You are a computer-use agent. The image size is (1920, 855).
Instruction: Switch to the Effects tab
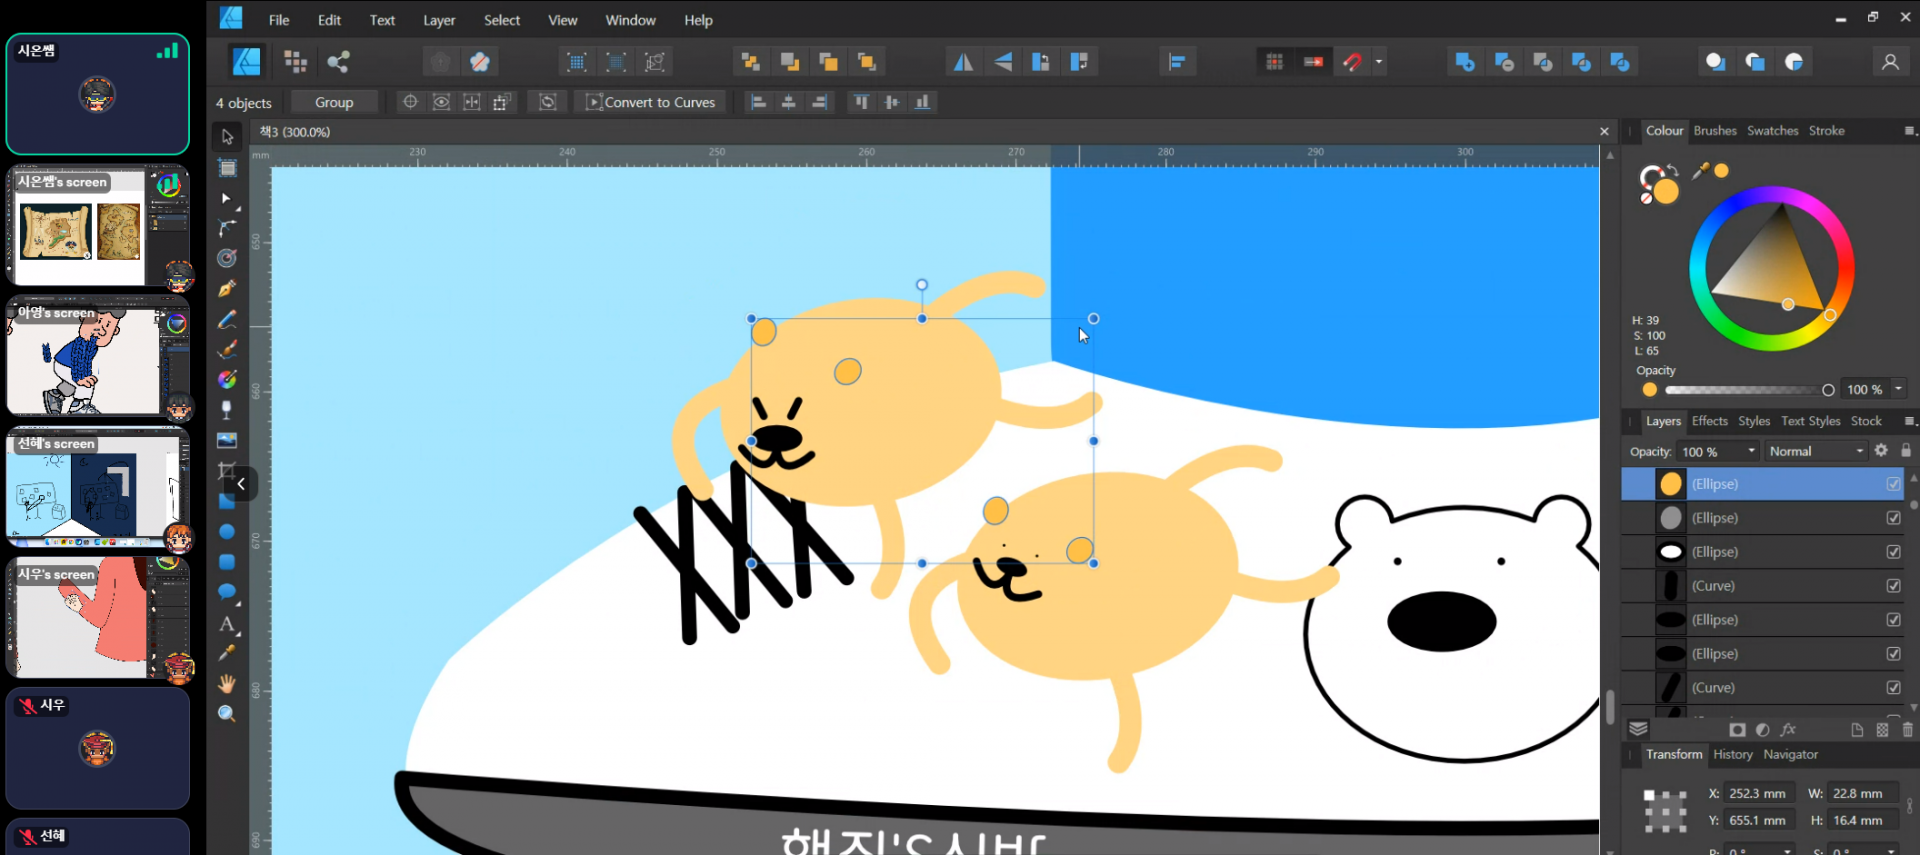1709,421
